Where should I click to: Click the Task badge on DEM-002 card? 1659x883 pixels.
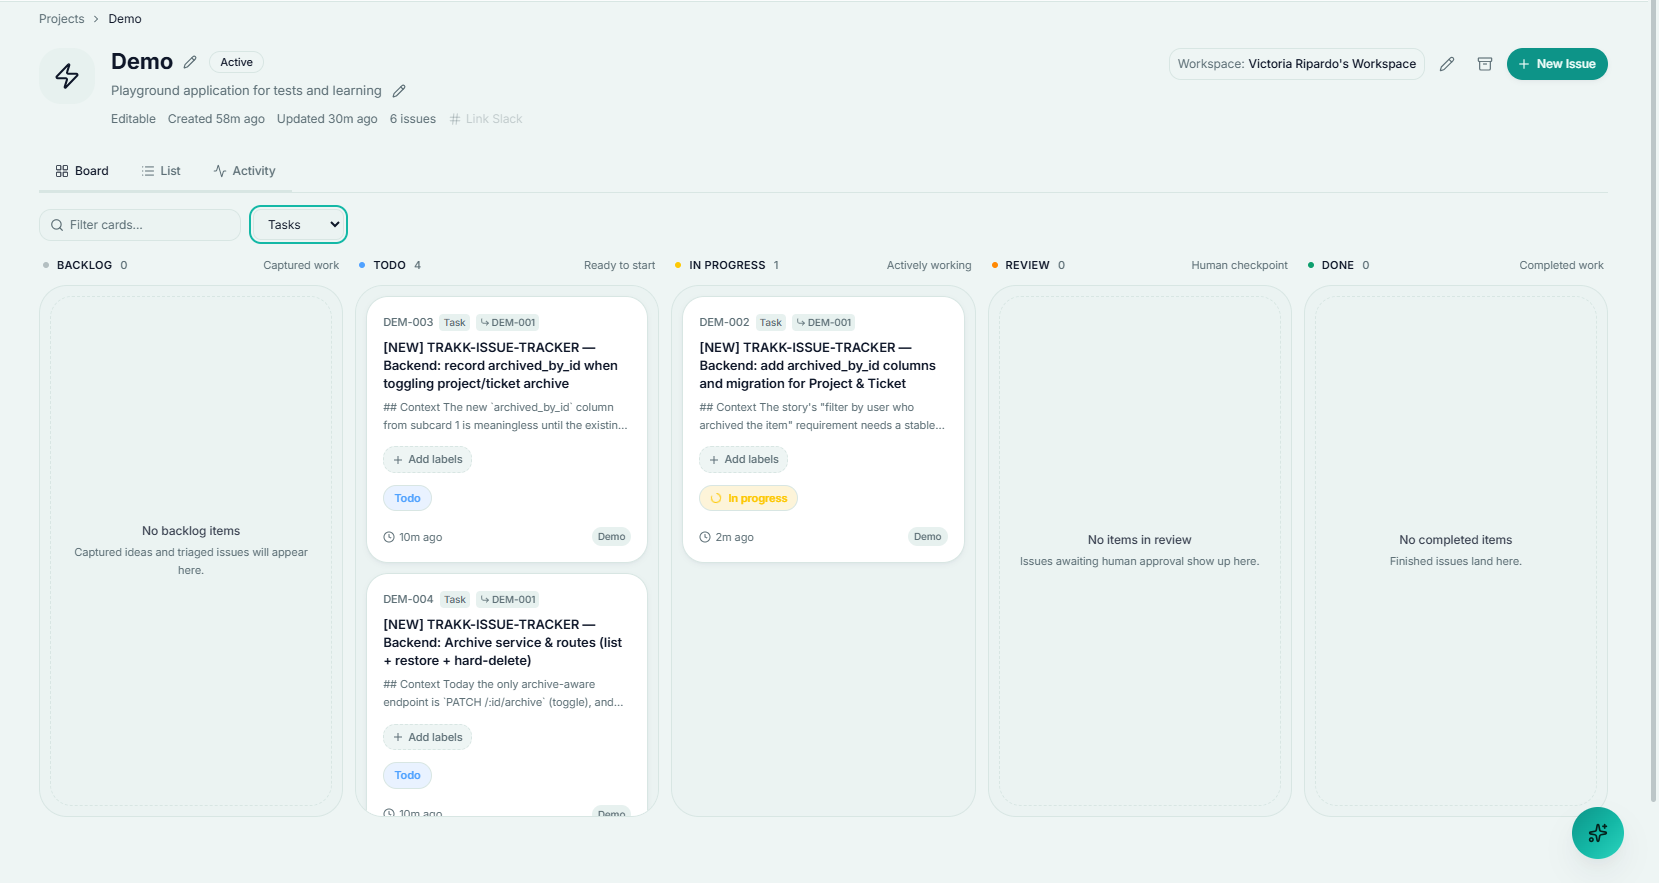(771, 322)
